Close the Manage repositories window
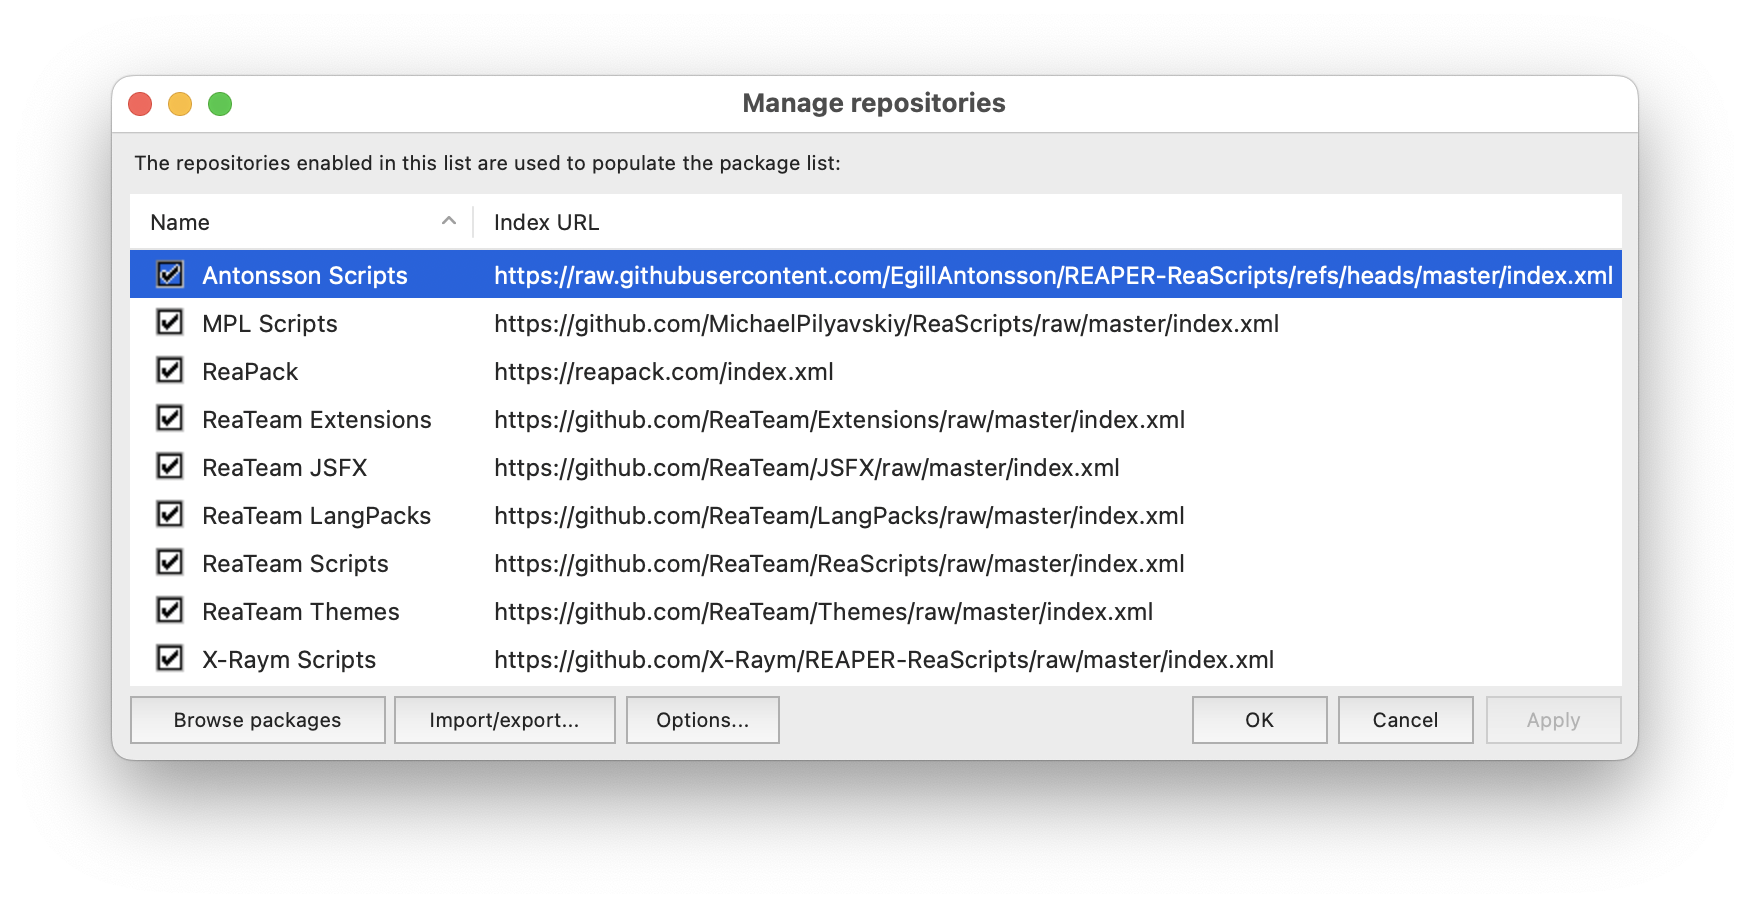The image size is (1750, 908). tap(140, 104)
